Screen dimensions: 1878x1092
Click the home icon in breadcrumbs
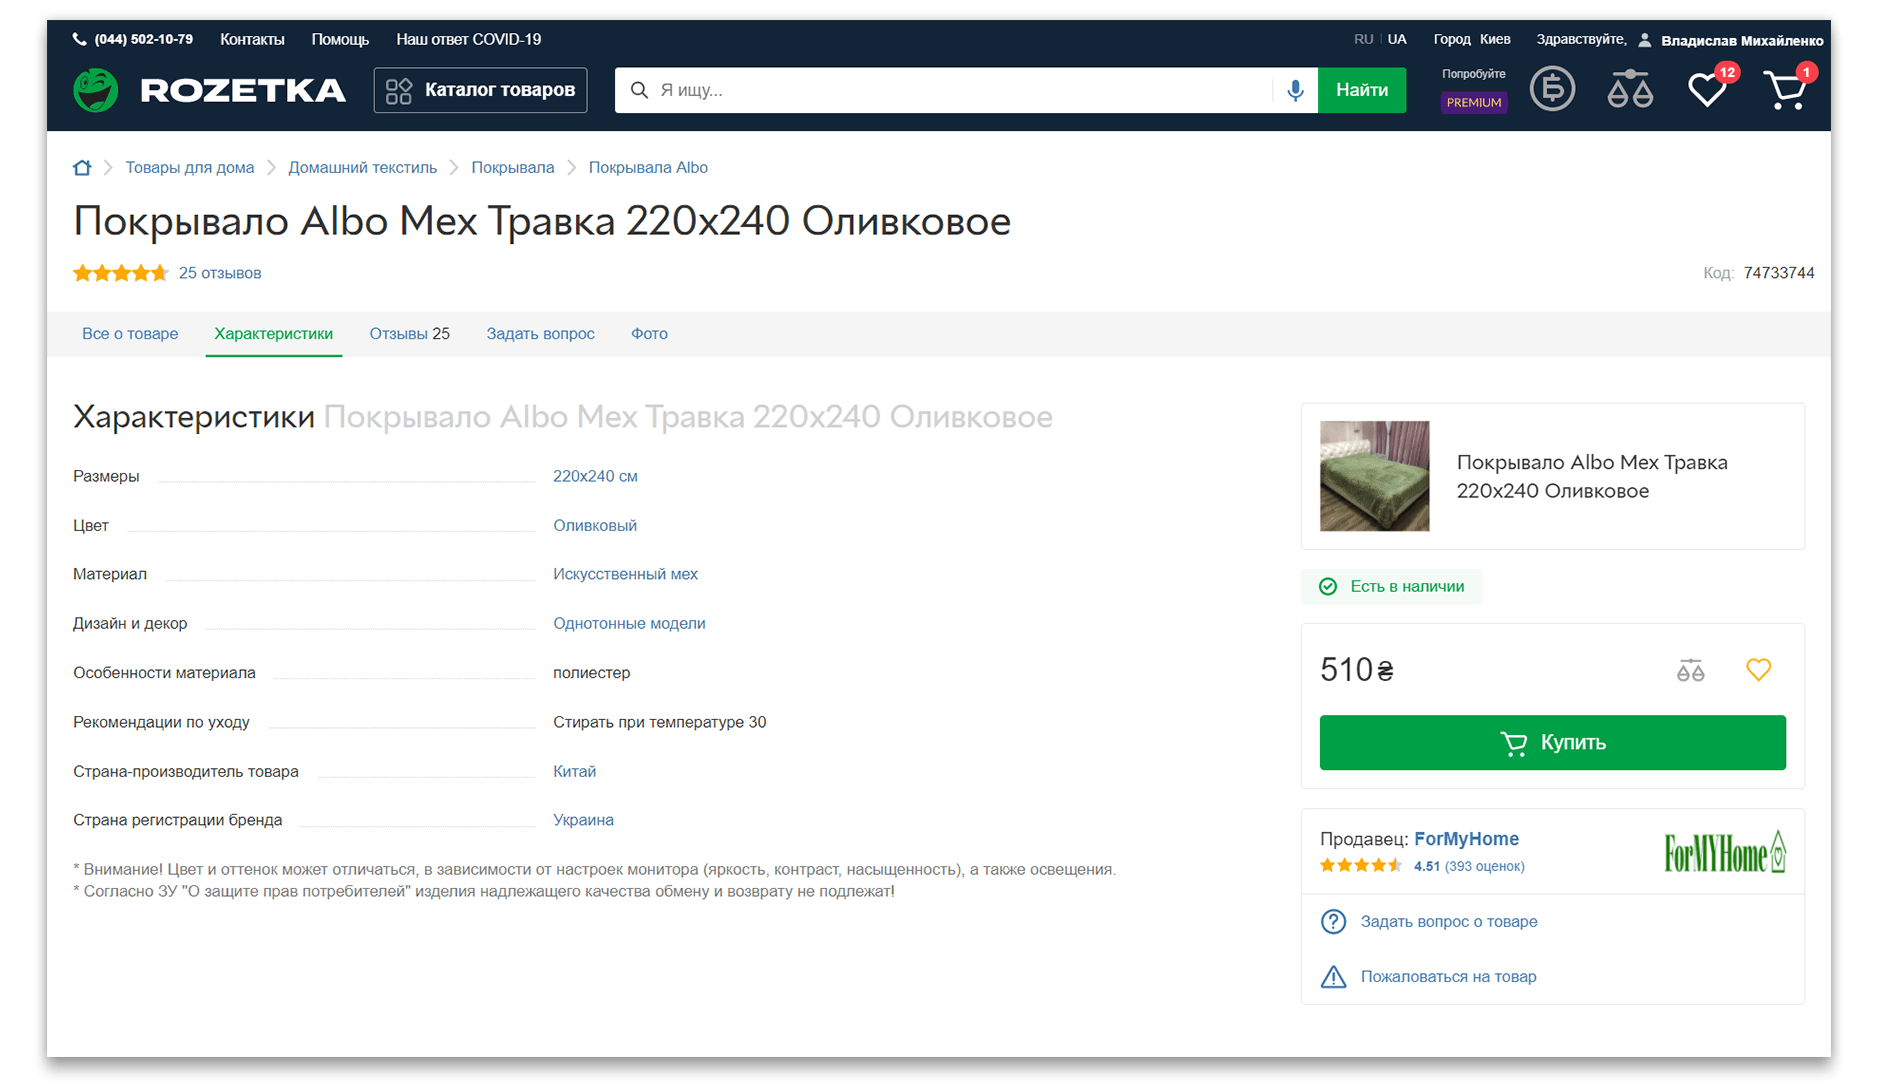point(82,168)
